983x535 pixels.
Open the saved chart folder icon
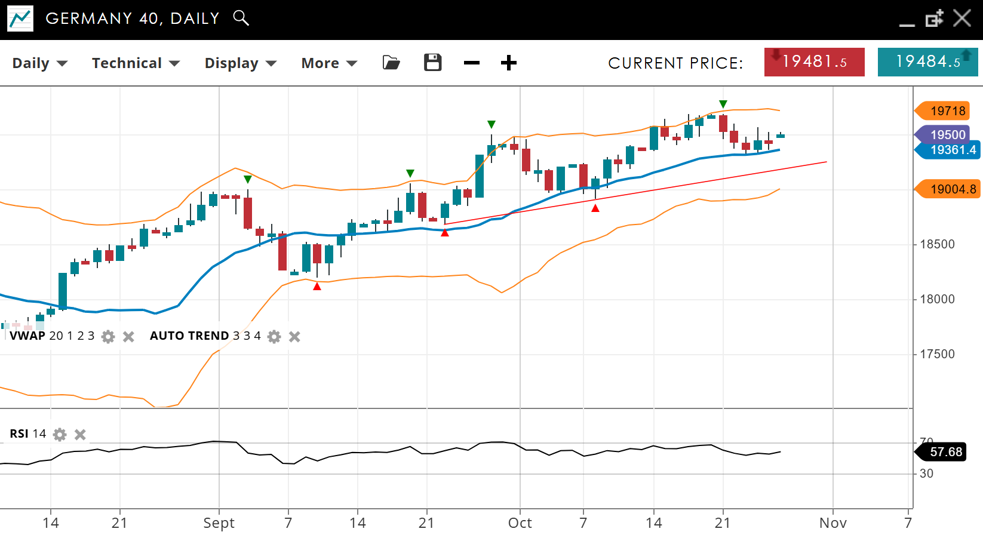tap(391, 63)
